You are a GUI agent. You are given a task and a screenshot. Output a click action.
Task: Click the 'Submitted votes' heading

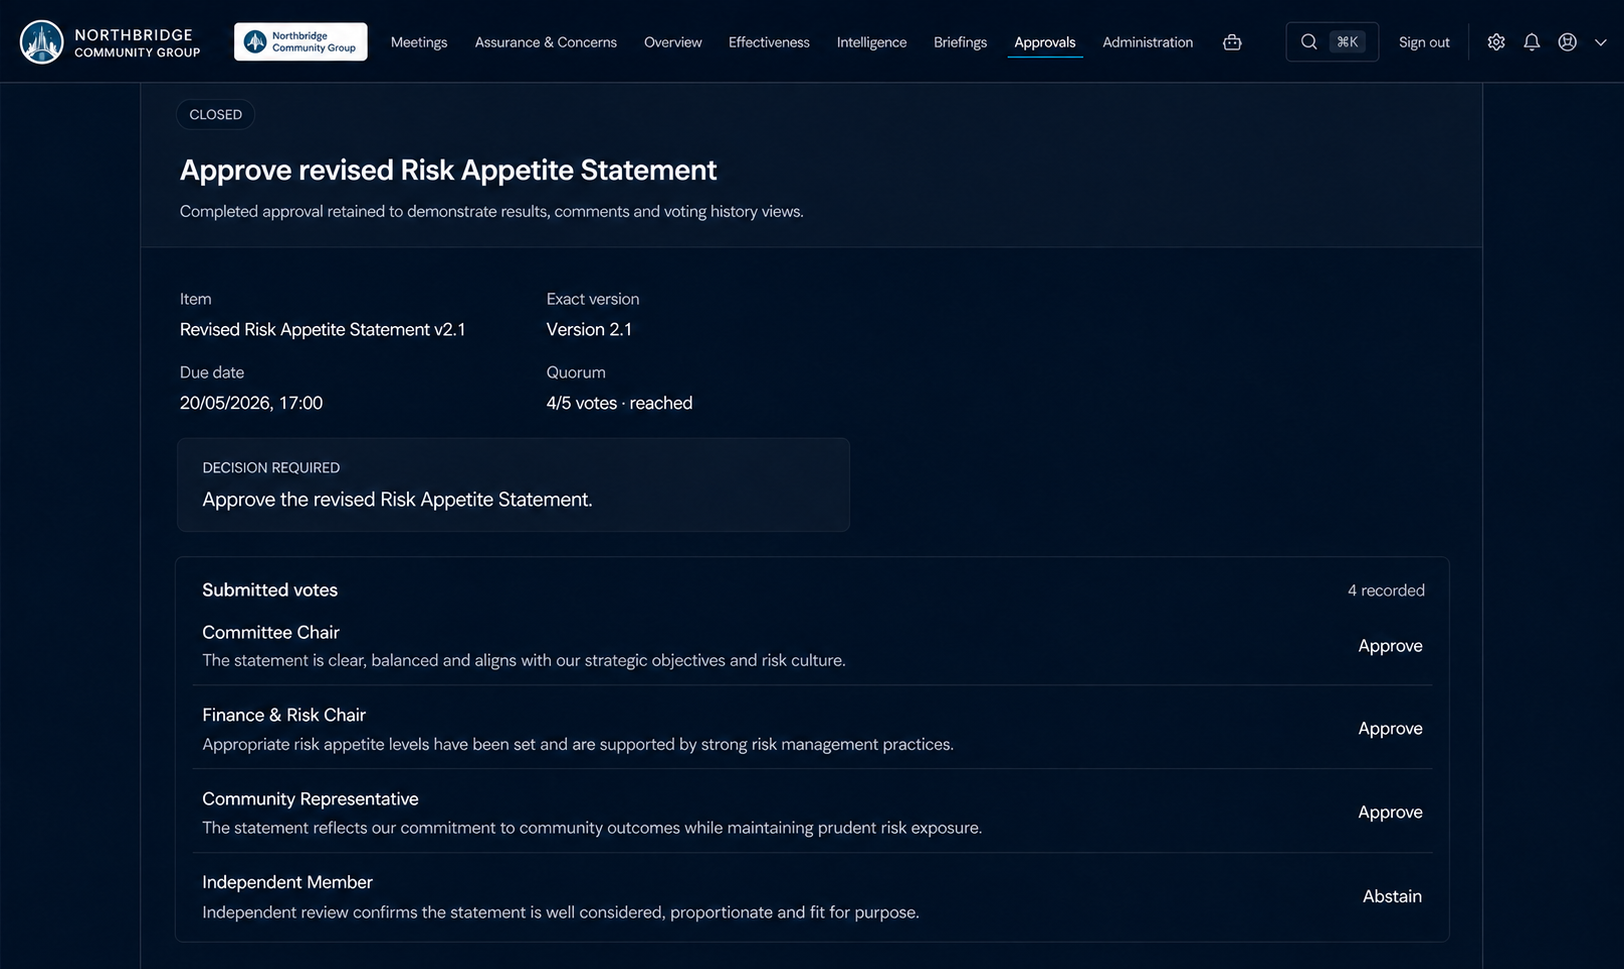(x=270, y=590)
